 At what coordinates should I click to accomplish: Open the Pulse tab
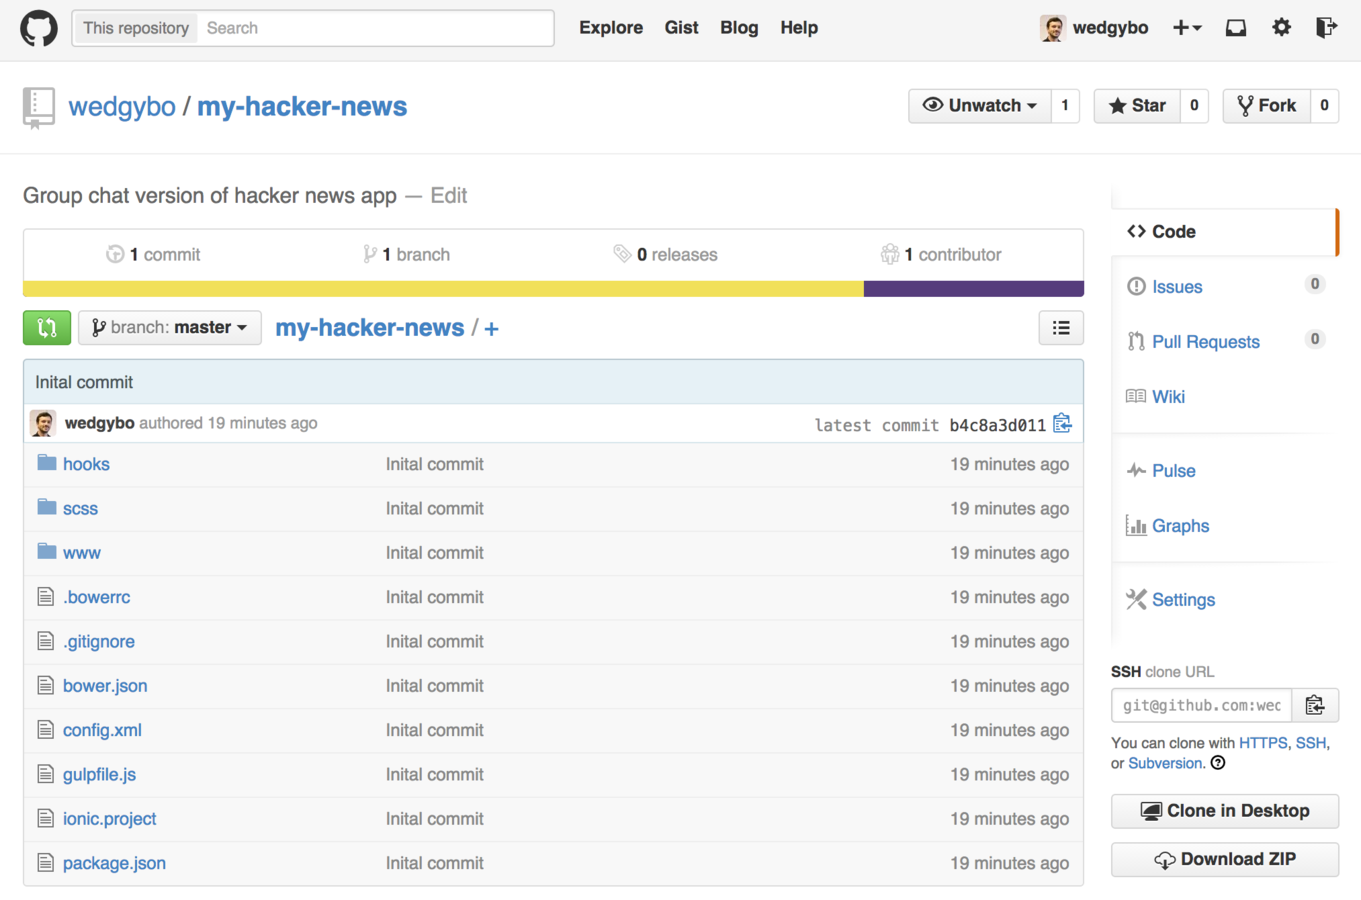[x=1174, y=471]
